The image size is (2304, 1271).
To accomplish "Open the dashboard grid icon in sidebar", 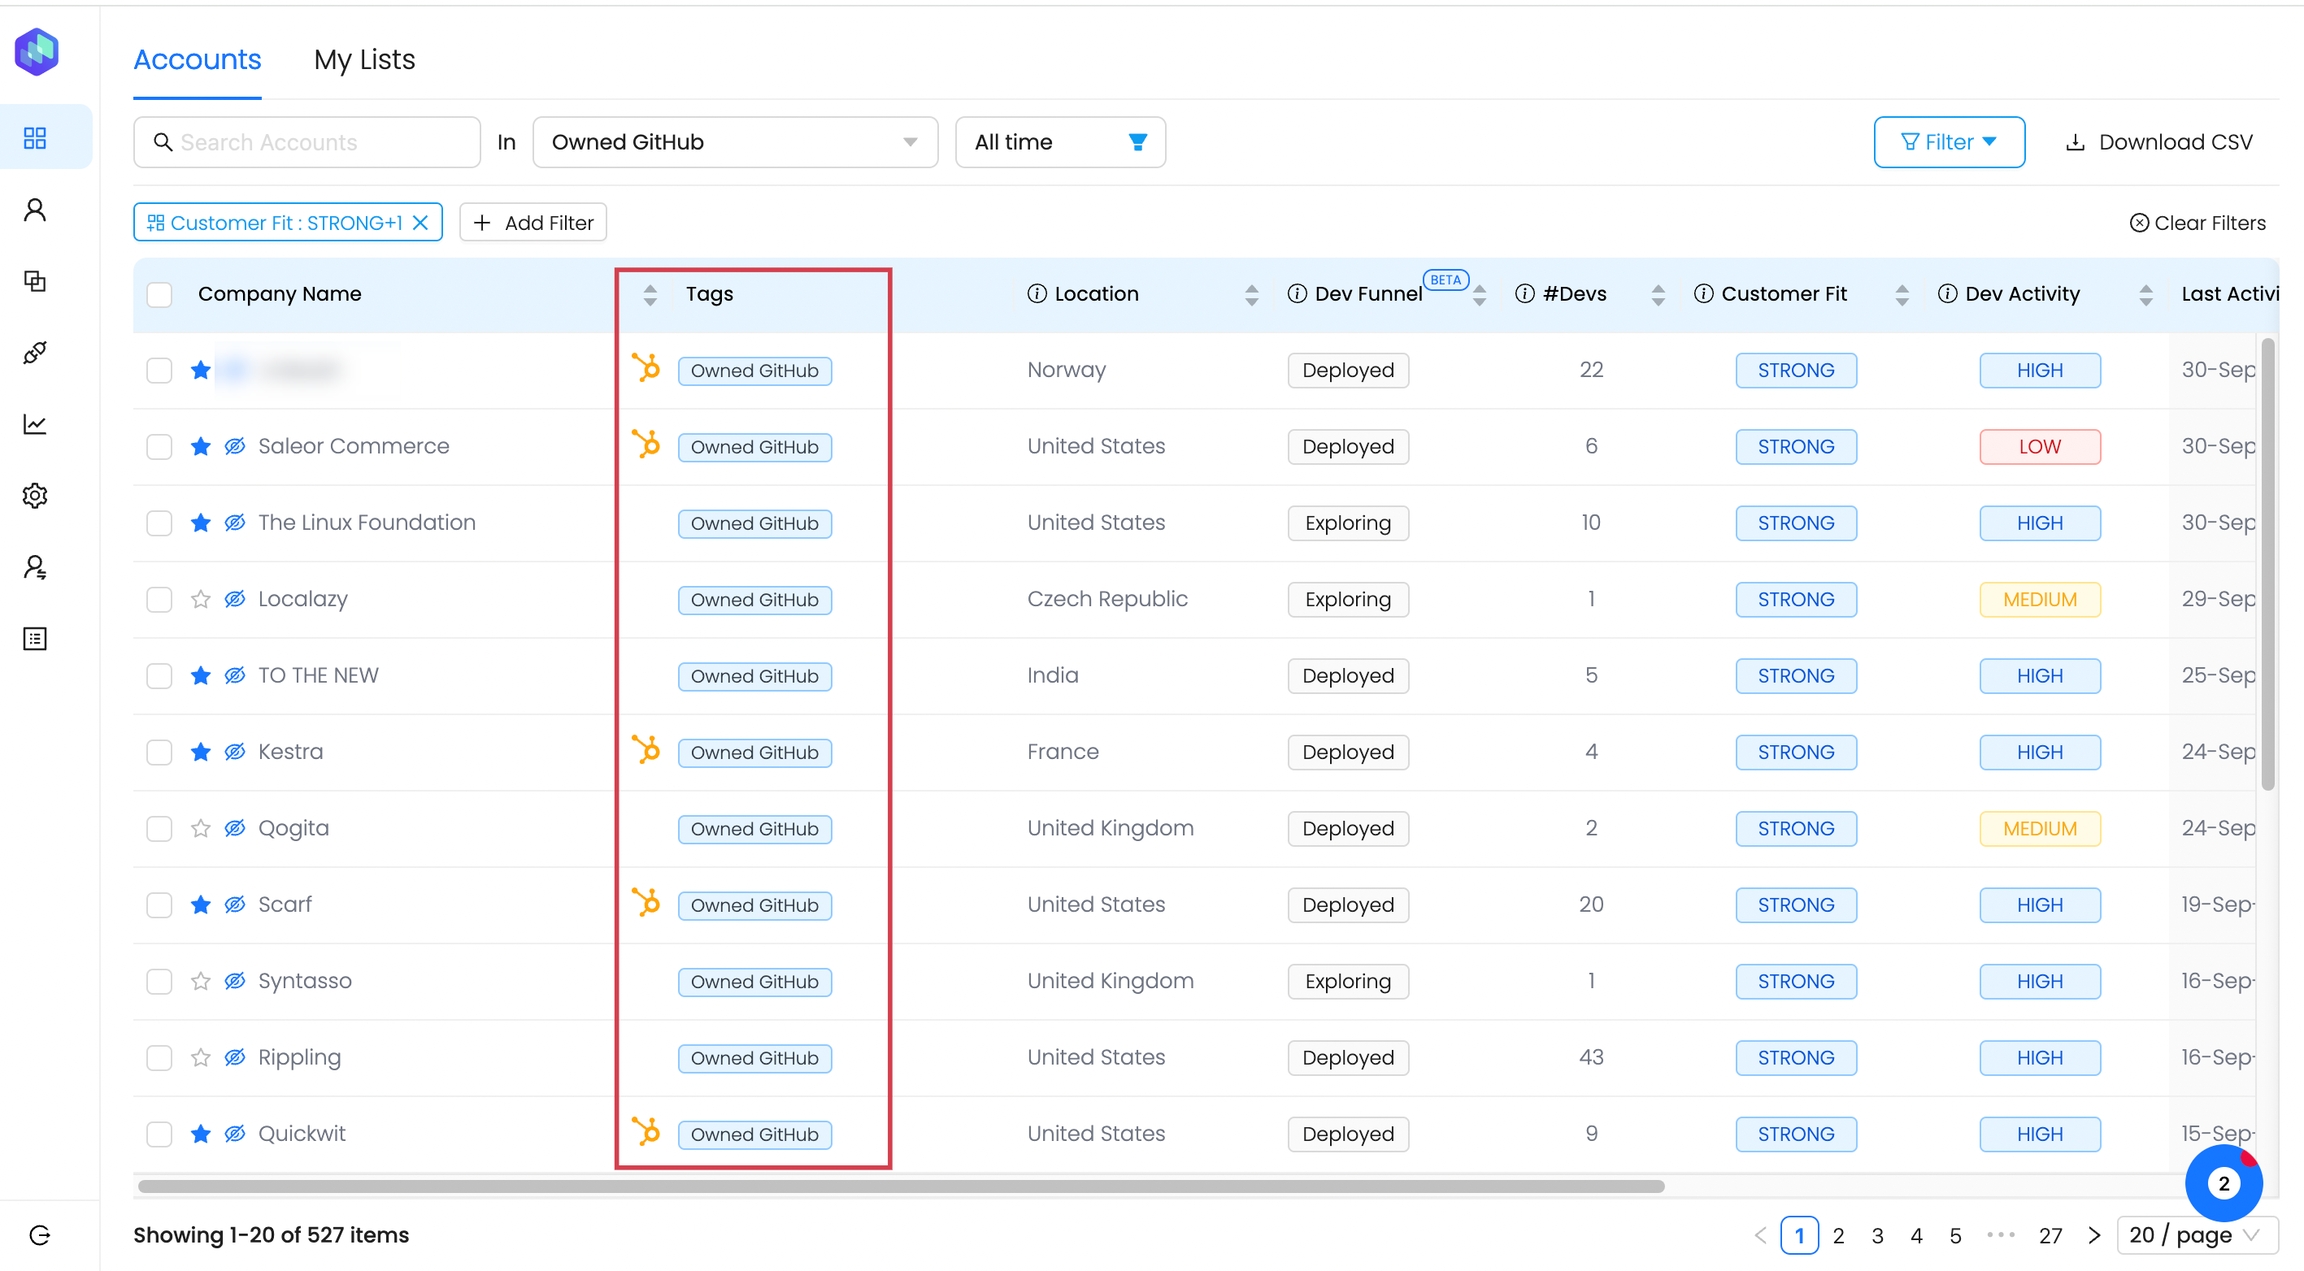I will (35, 138).
